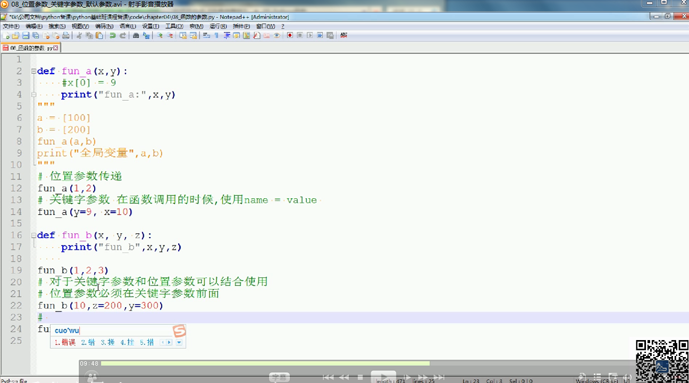Collapse fold marker for def fun_a
Screen dimensions: 689x383
(x=33, y=71)
